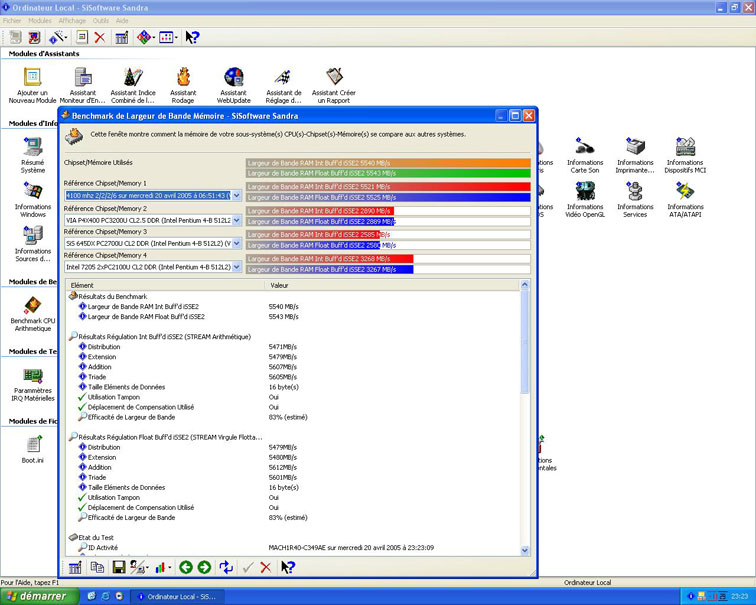This screenshot has height=605, width=756.
Task: Click results list scrollbar down arrow
Action: point(525,550)
